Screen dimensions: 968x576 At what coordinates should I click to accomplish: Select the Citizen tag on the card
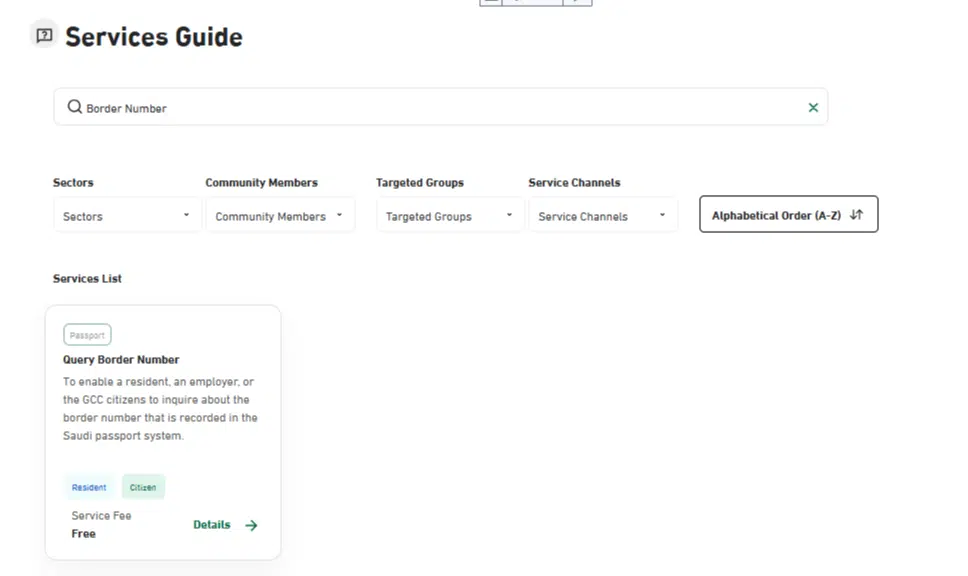coord(143,487)
